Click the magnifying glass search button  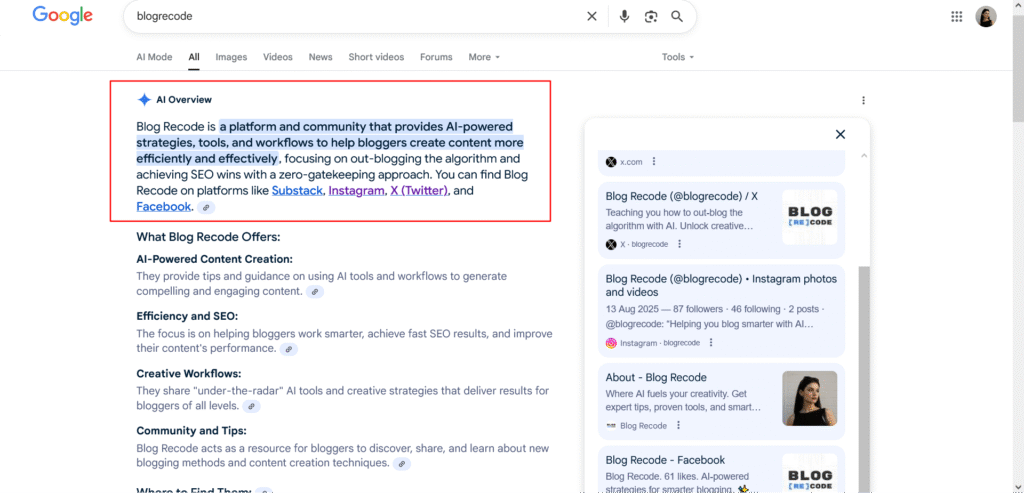click(x=677, y=16)
